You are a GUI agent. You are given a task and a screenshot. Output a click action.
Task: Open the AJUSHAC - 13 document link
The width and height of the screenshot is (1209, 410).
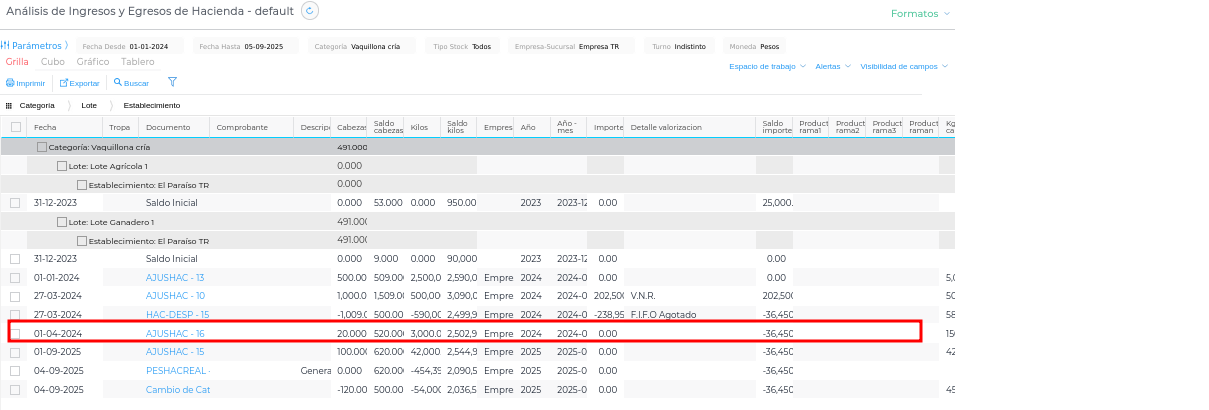point(175,277)
